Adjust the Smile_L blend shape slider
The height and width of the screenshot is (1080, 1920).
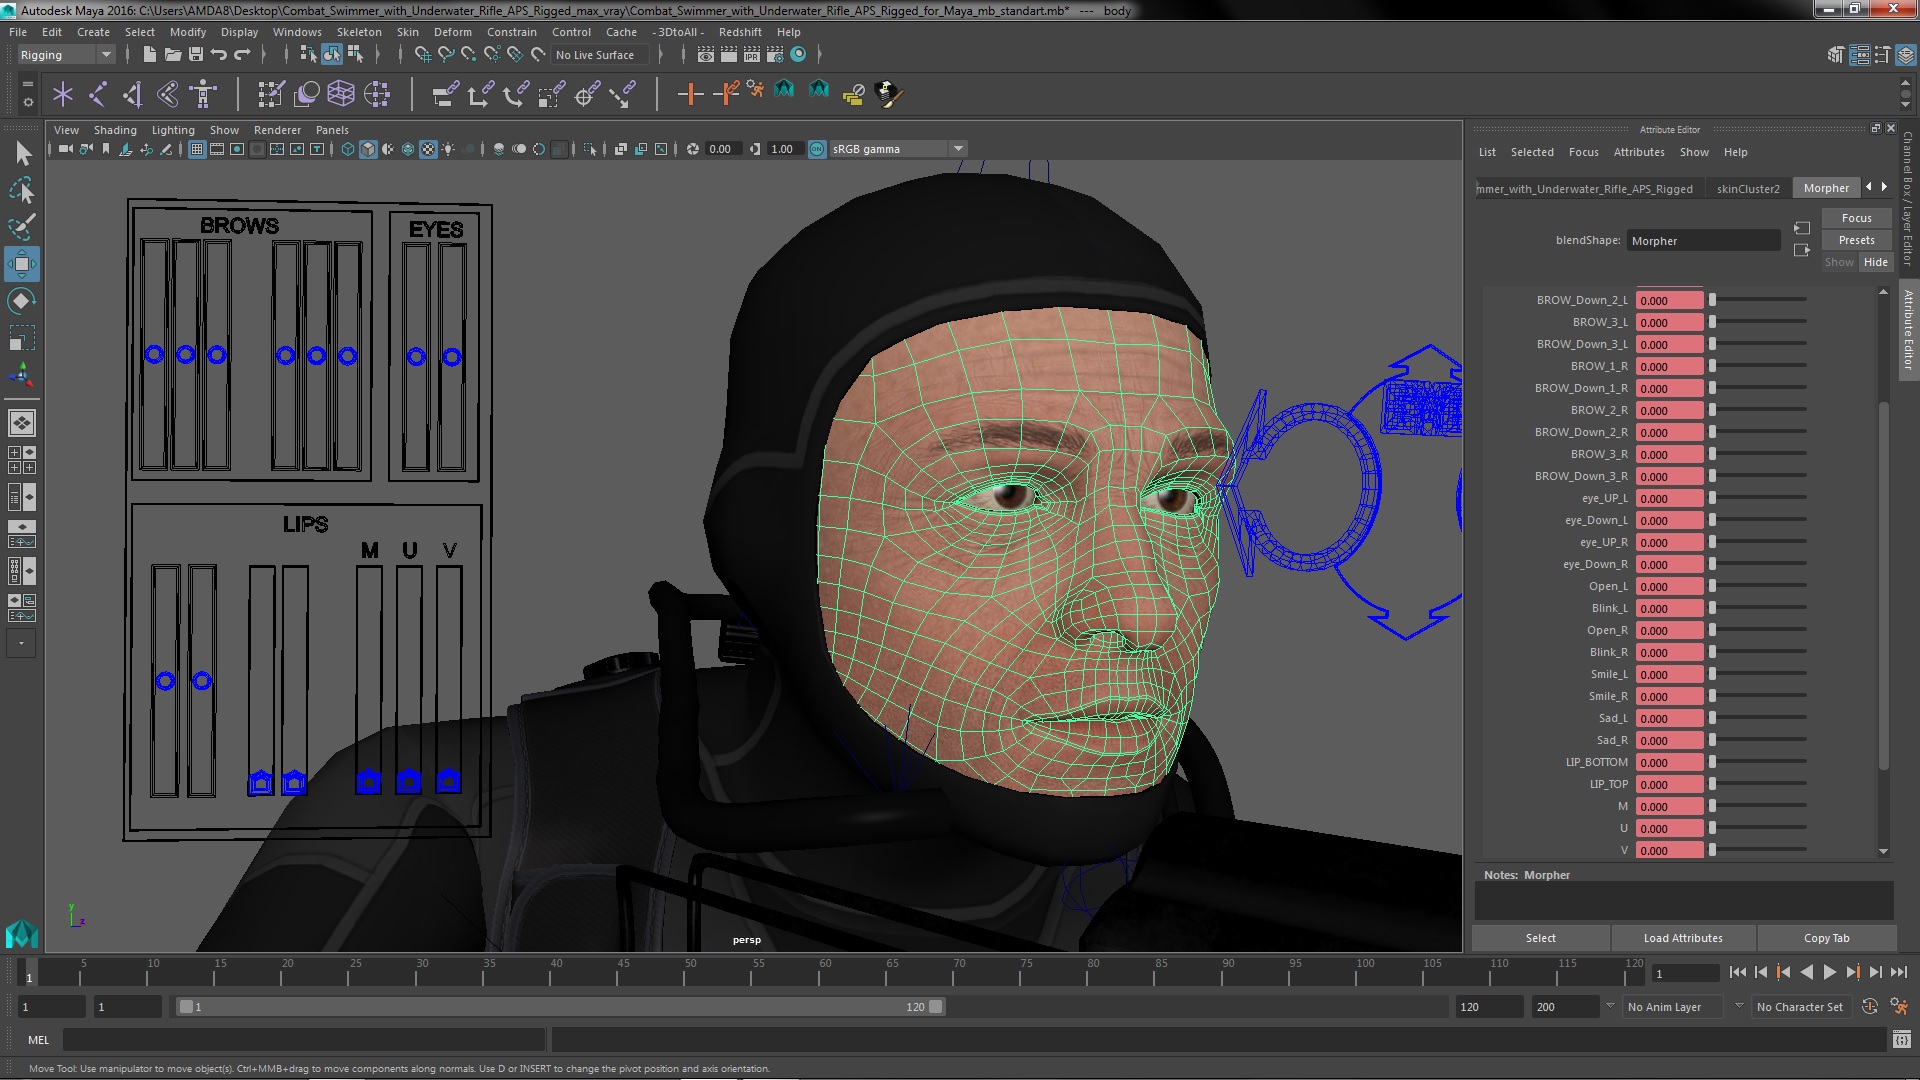[1712, 675]
